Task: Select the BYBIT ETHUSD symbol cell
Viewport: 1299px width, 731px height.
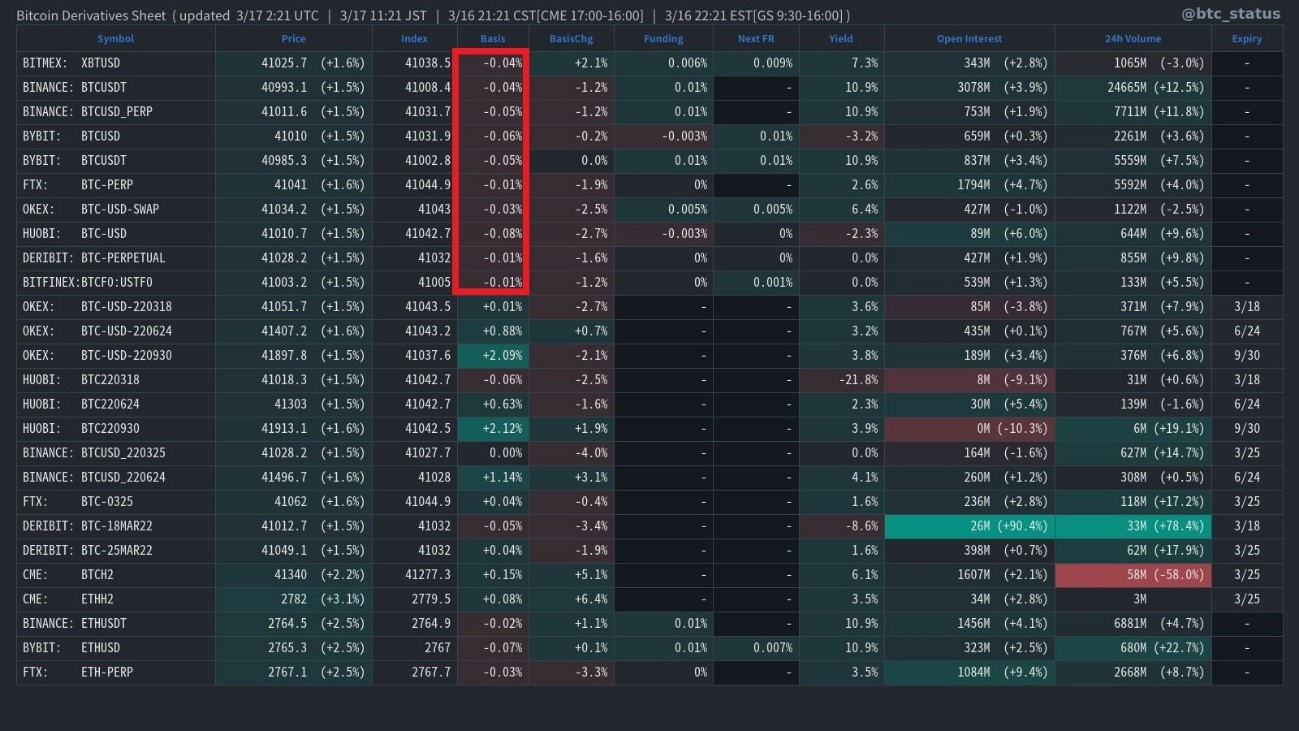Action: 116,648
